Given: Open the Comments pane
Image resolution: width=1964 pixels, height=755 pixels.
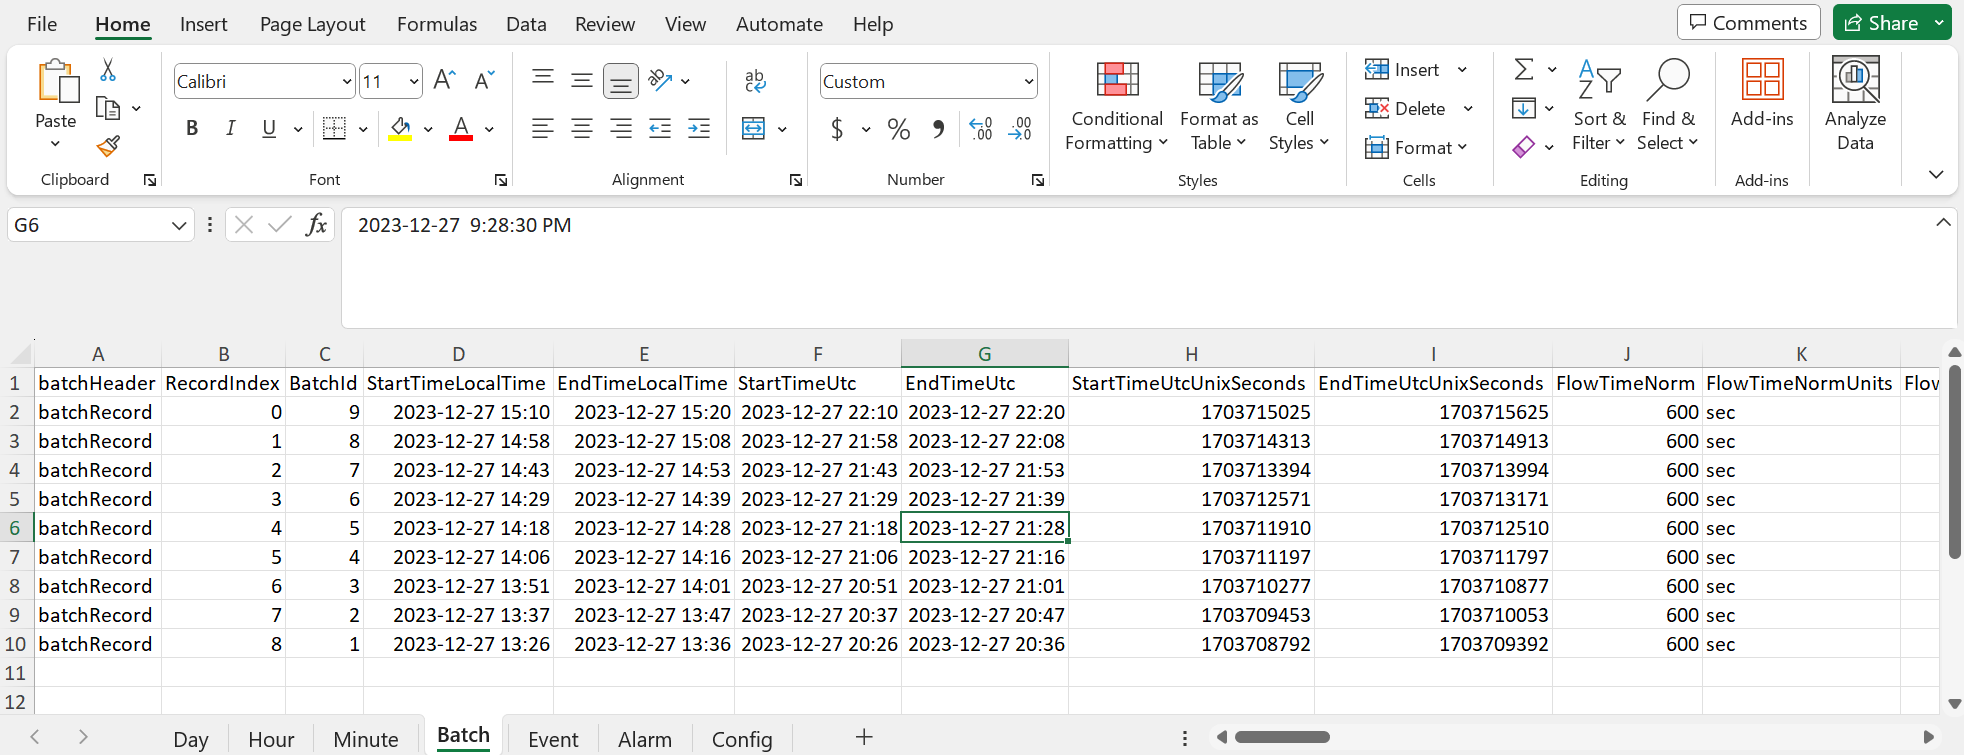Looking at the screenshot, I should pyautogui.click(x=1748, y=23).
